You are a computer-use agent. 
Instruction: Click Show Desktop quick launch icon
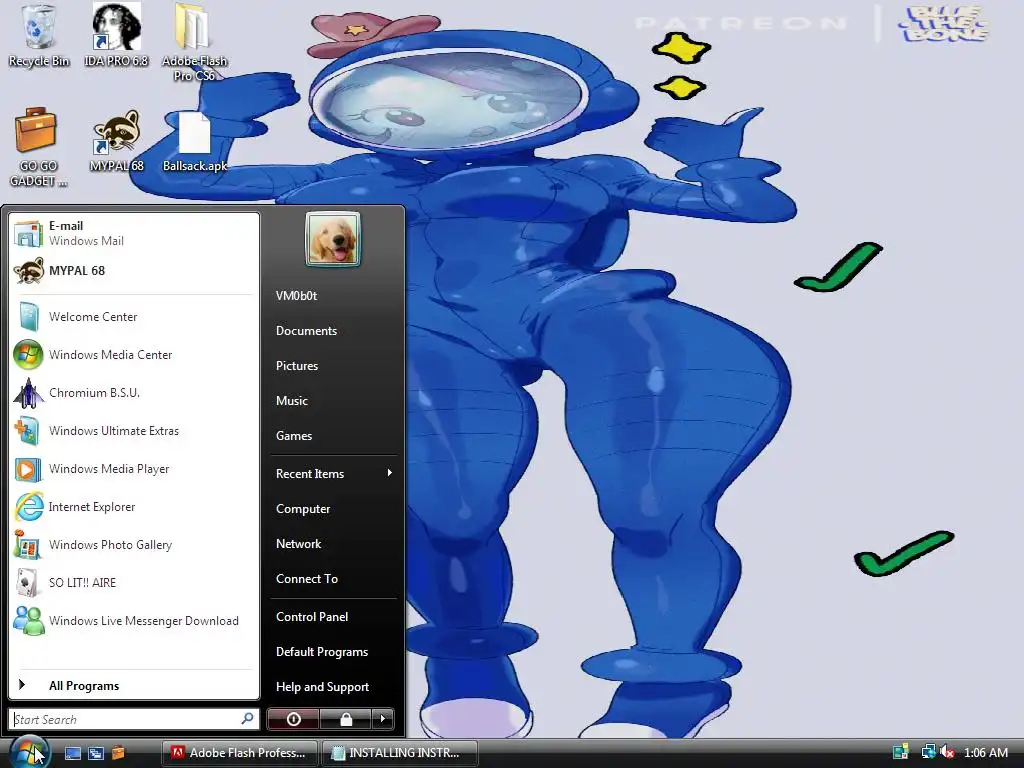[x=72, y=753]
